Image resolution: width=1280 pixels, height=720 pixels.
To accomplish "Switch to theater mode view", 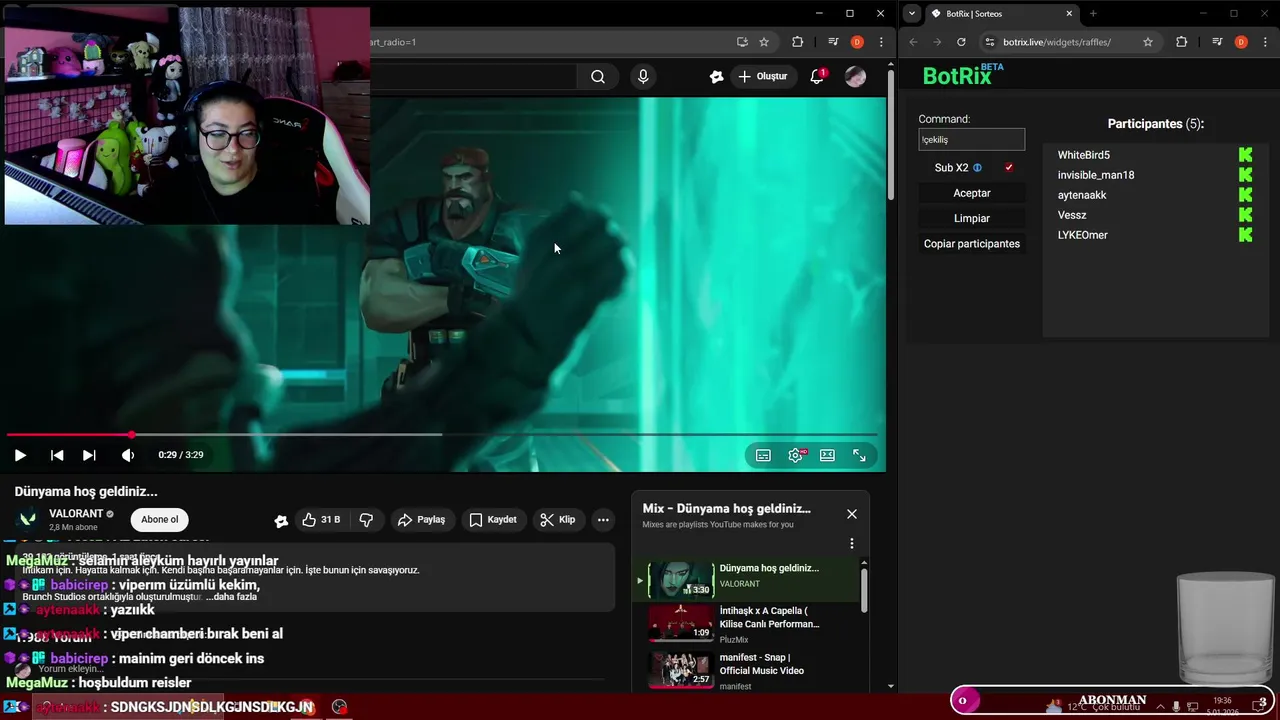I will [x=827, y=455].
